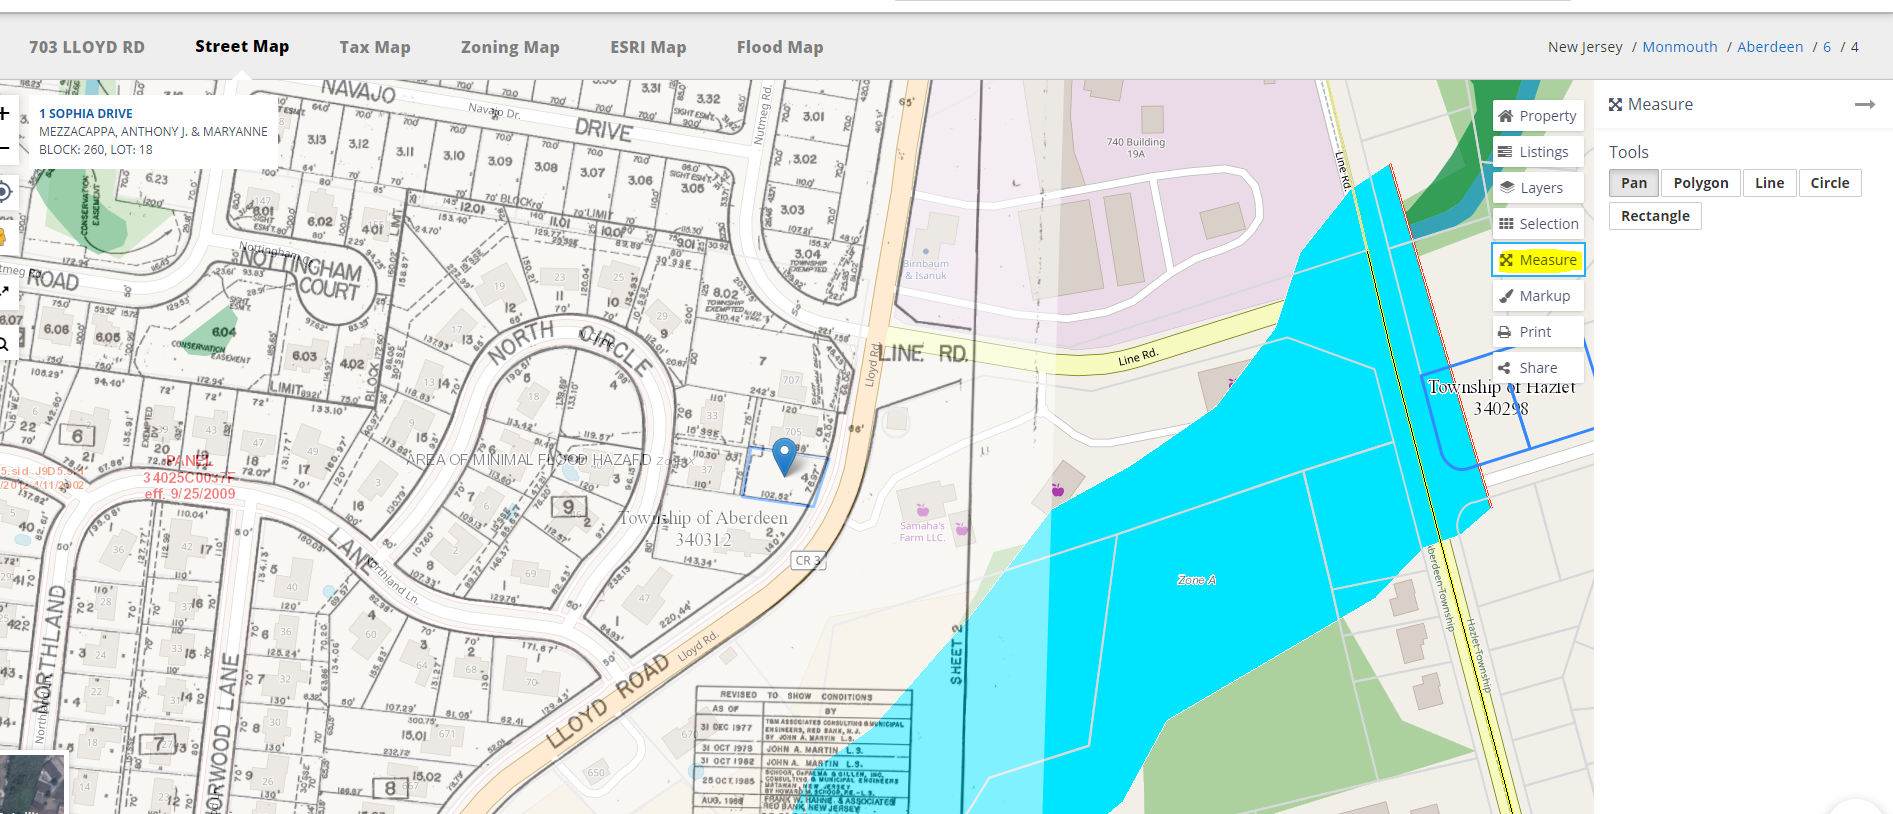This screenshot has width=1893, height=814.
Task: Switch to the Street Map tab
Action: point(242,46)
